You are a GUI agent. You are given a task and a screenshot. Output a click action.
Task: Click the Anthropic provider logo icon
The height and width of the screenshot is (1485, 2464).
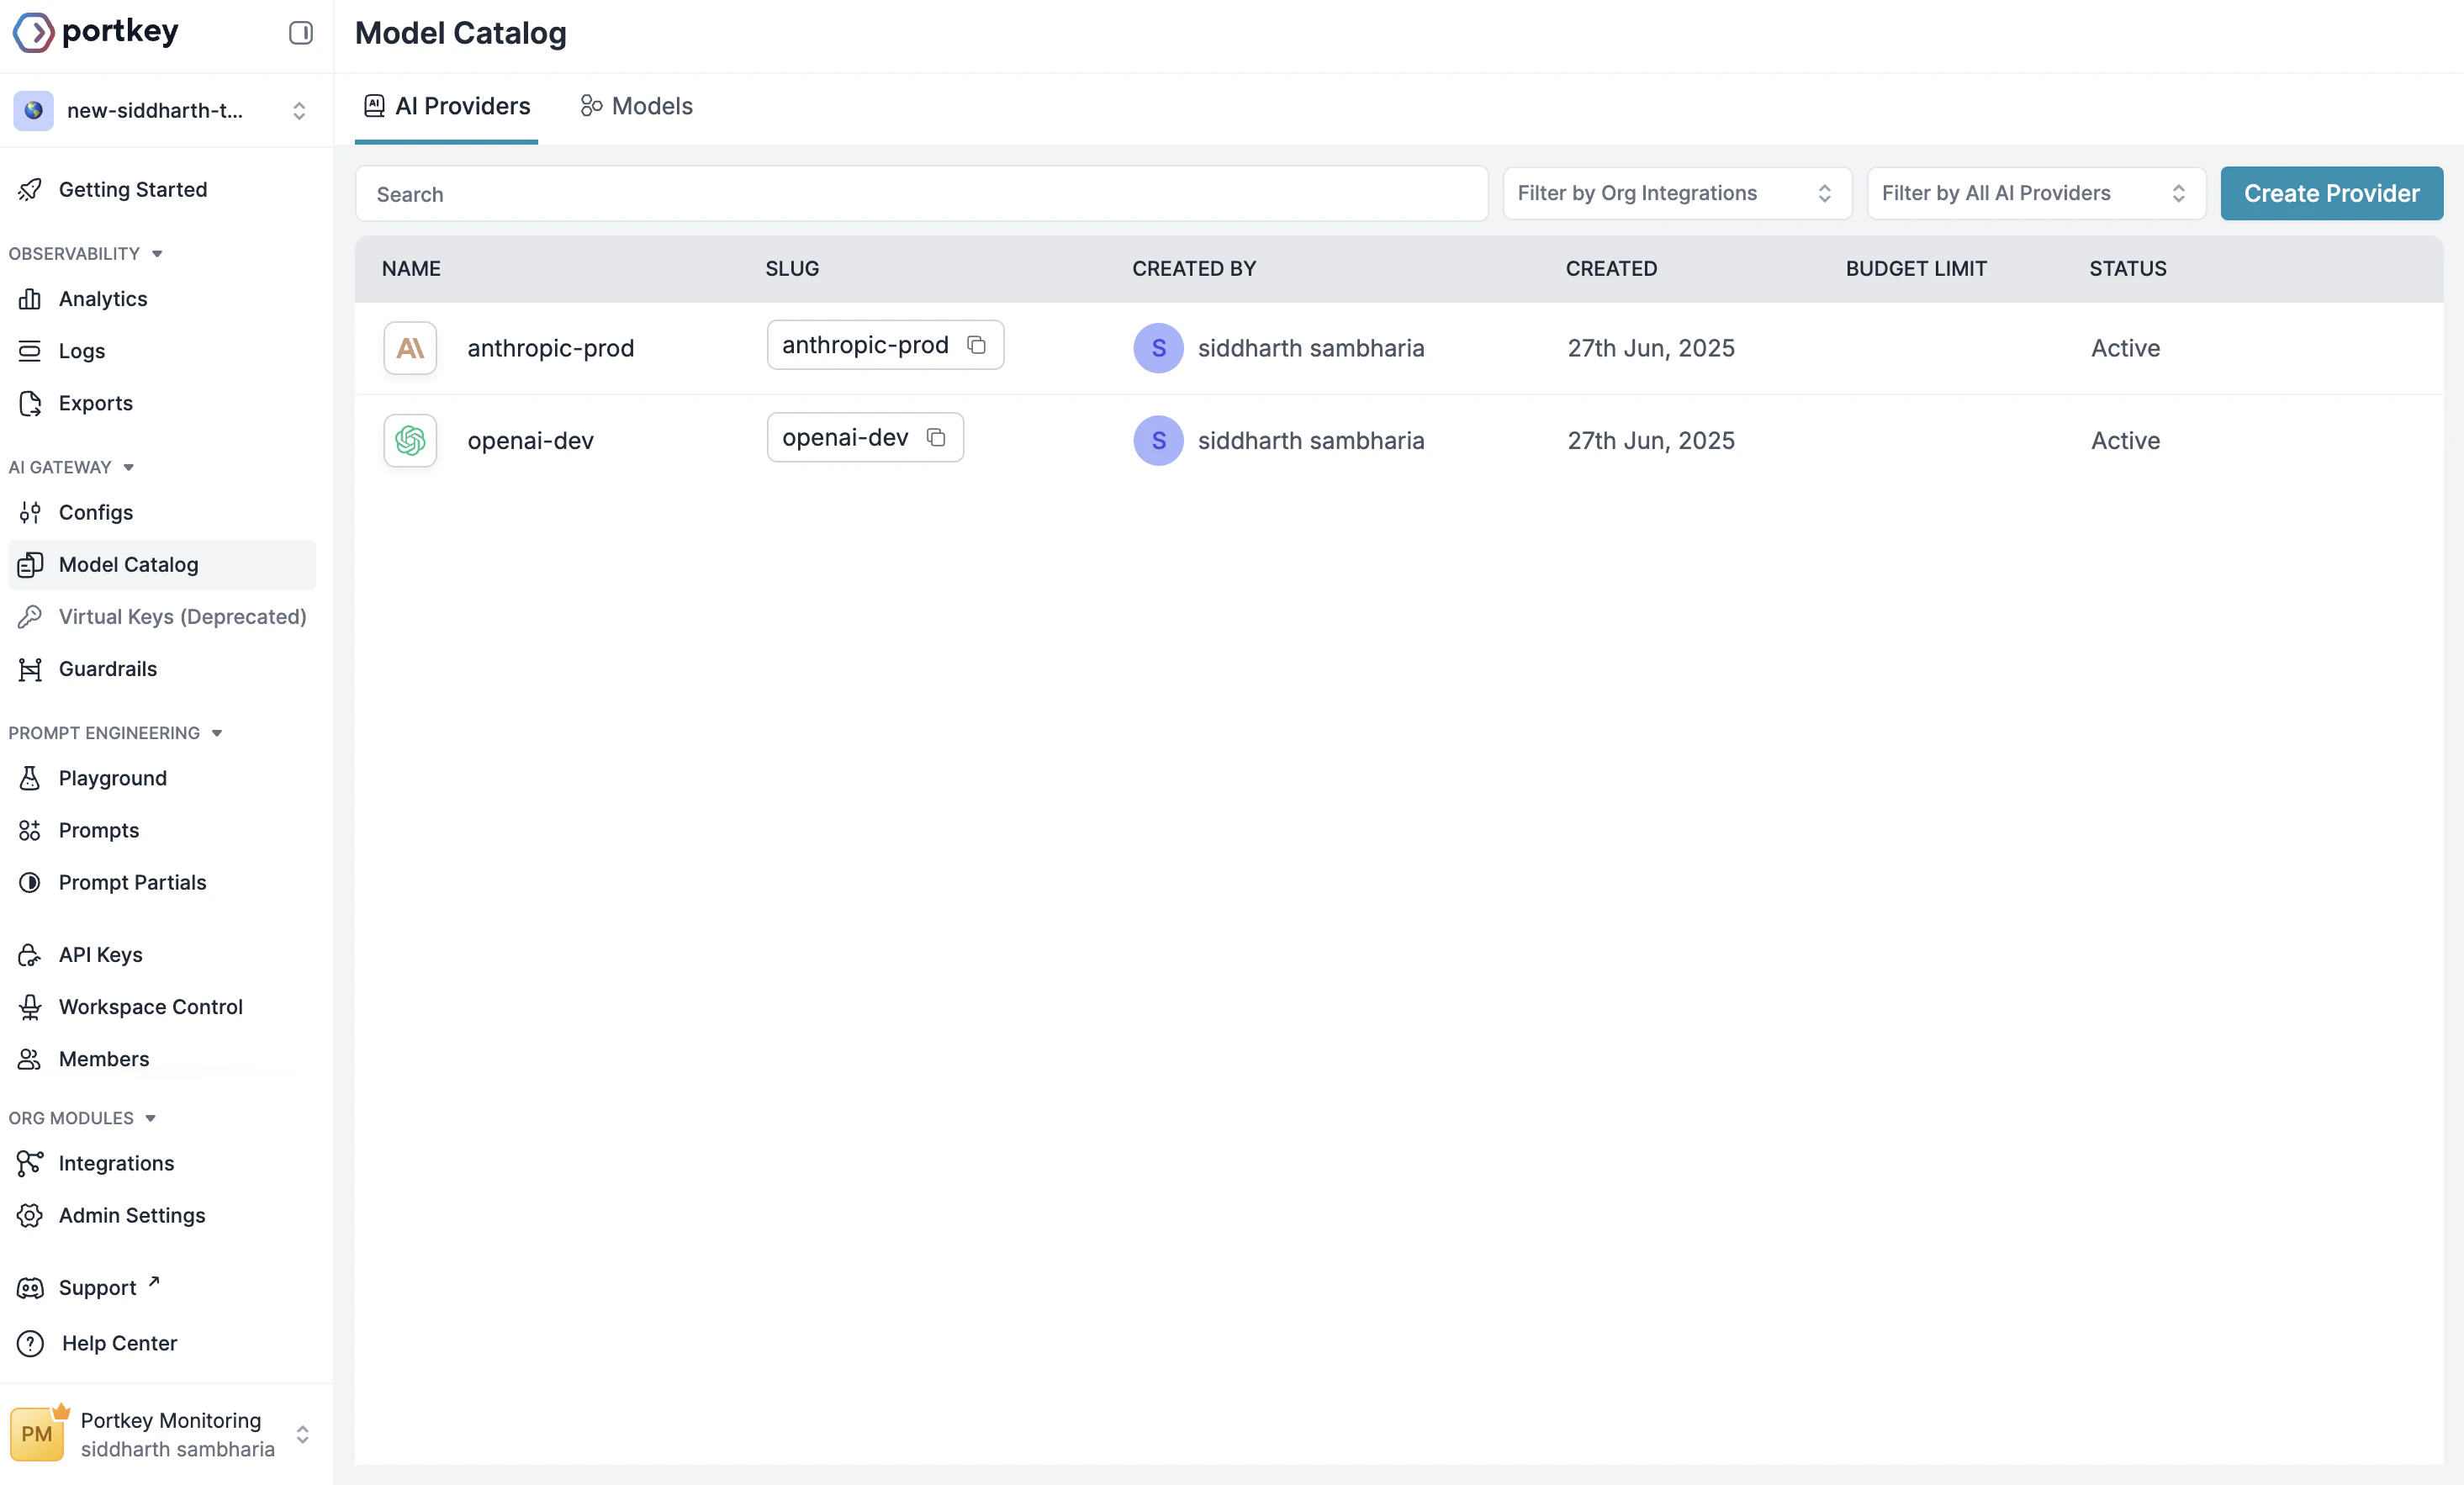point(410,348)
